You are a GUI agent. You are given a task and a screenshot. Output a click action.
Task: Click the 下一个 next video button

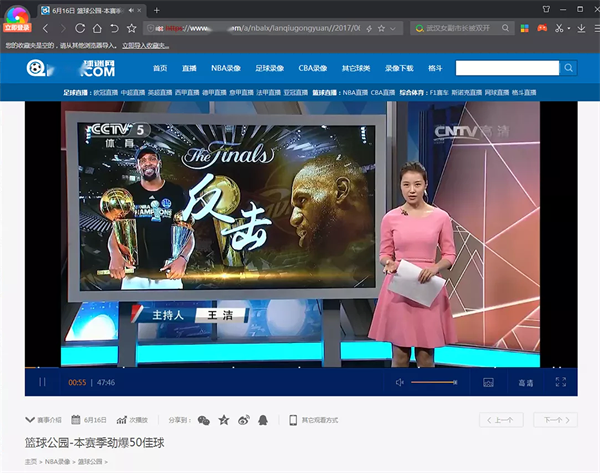(556, 420)
